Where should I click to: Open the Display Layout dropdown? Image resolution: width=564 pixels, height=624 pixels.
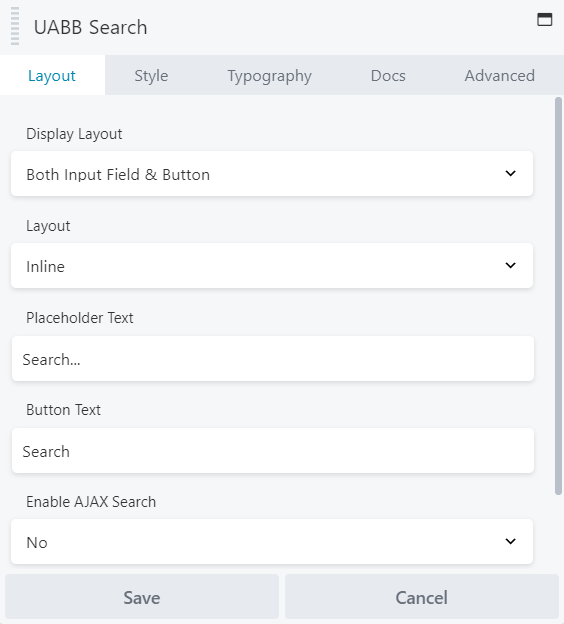tap(272, 174)
